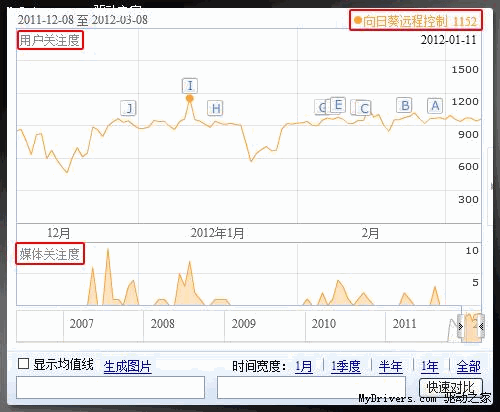500x412 pixels.
Task: Click the date label 2012-01-11
Action: pos(449,40)
